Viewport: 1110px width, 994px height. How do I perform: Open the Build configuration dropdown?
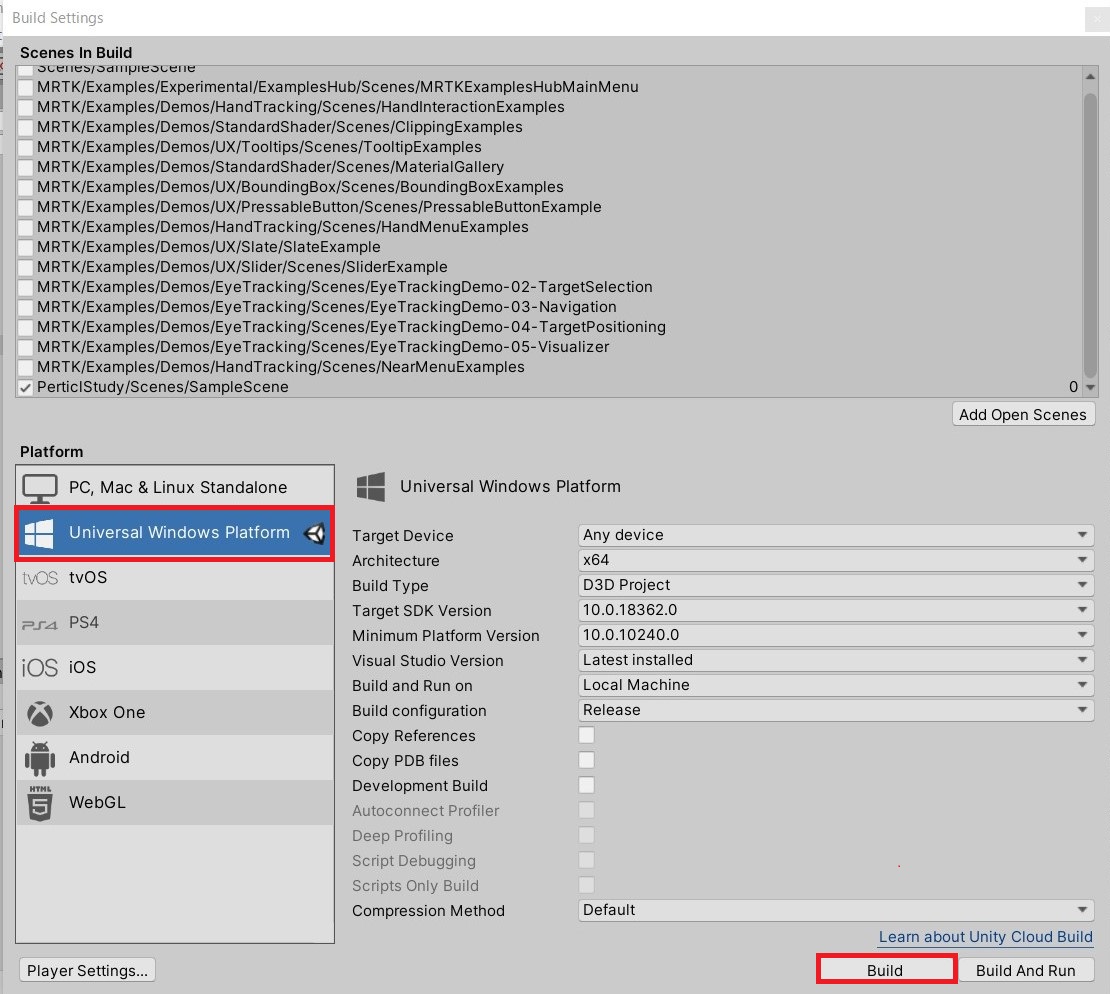click(x=835, y=710)
